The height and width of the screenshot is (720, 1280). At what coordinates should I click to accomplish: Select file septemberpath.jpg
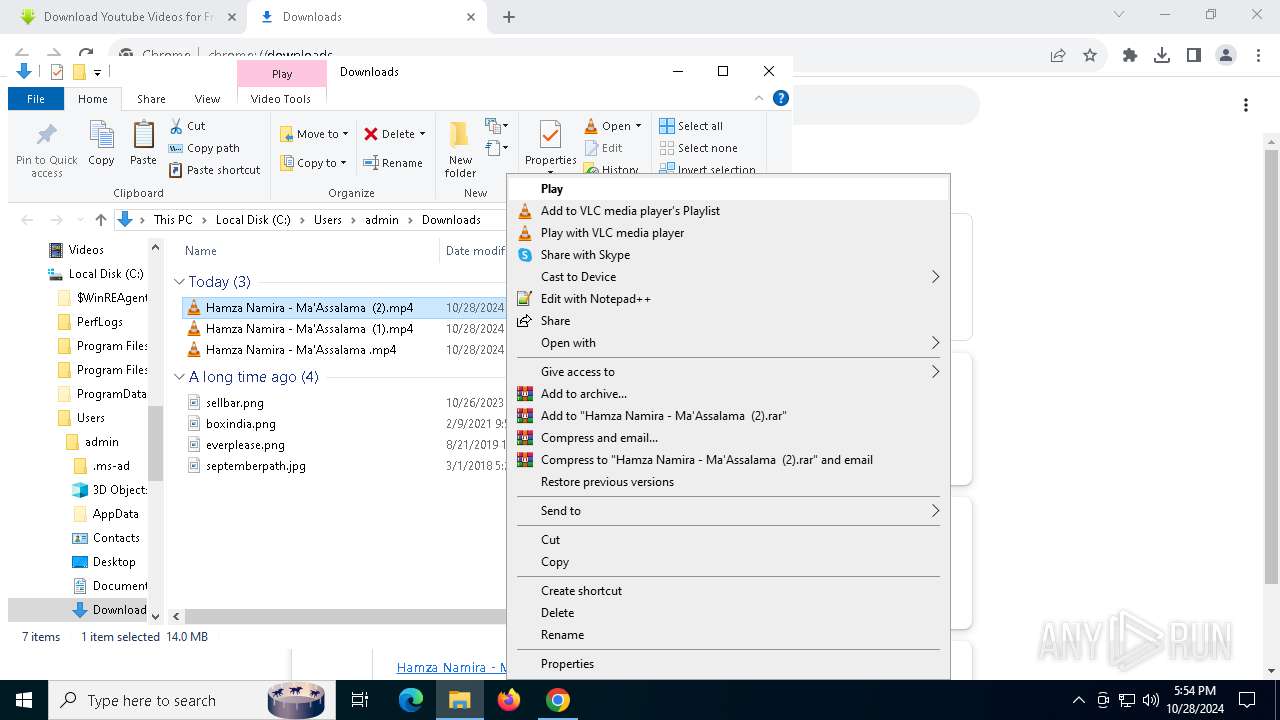click(256, 466)
